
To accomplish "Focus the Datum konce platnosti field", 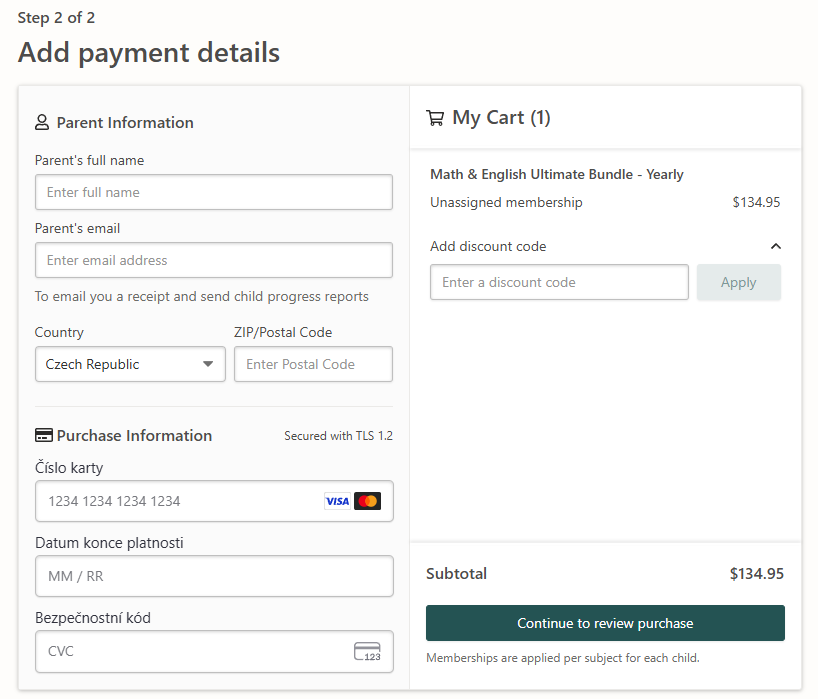I will [x=213, y=576].
